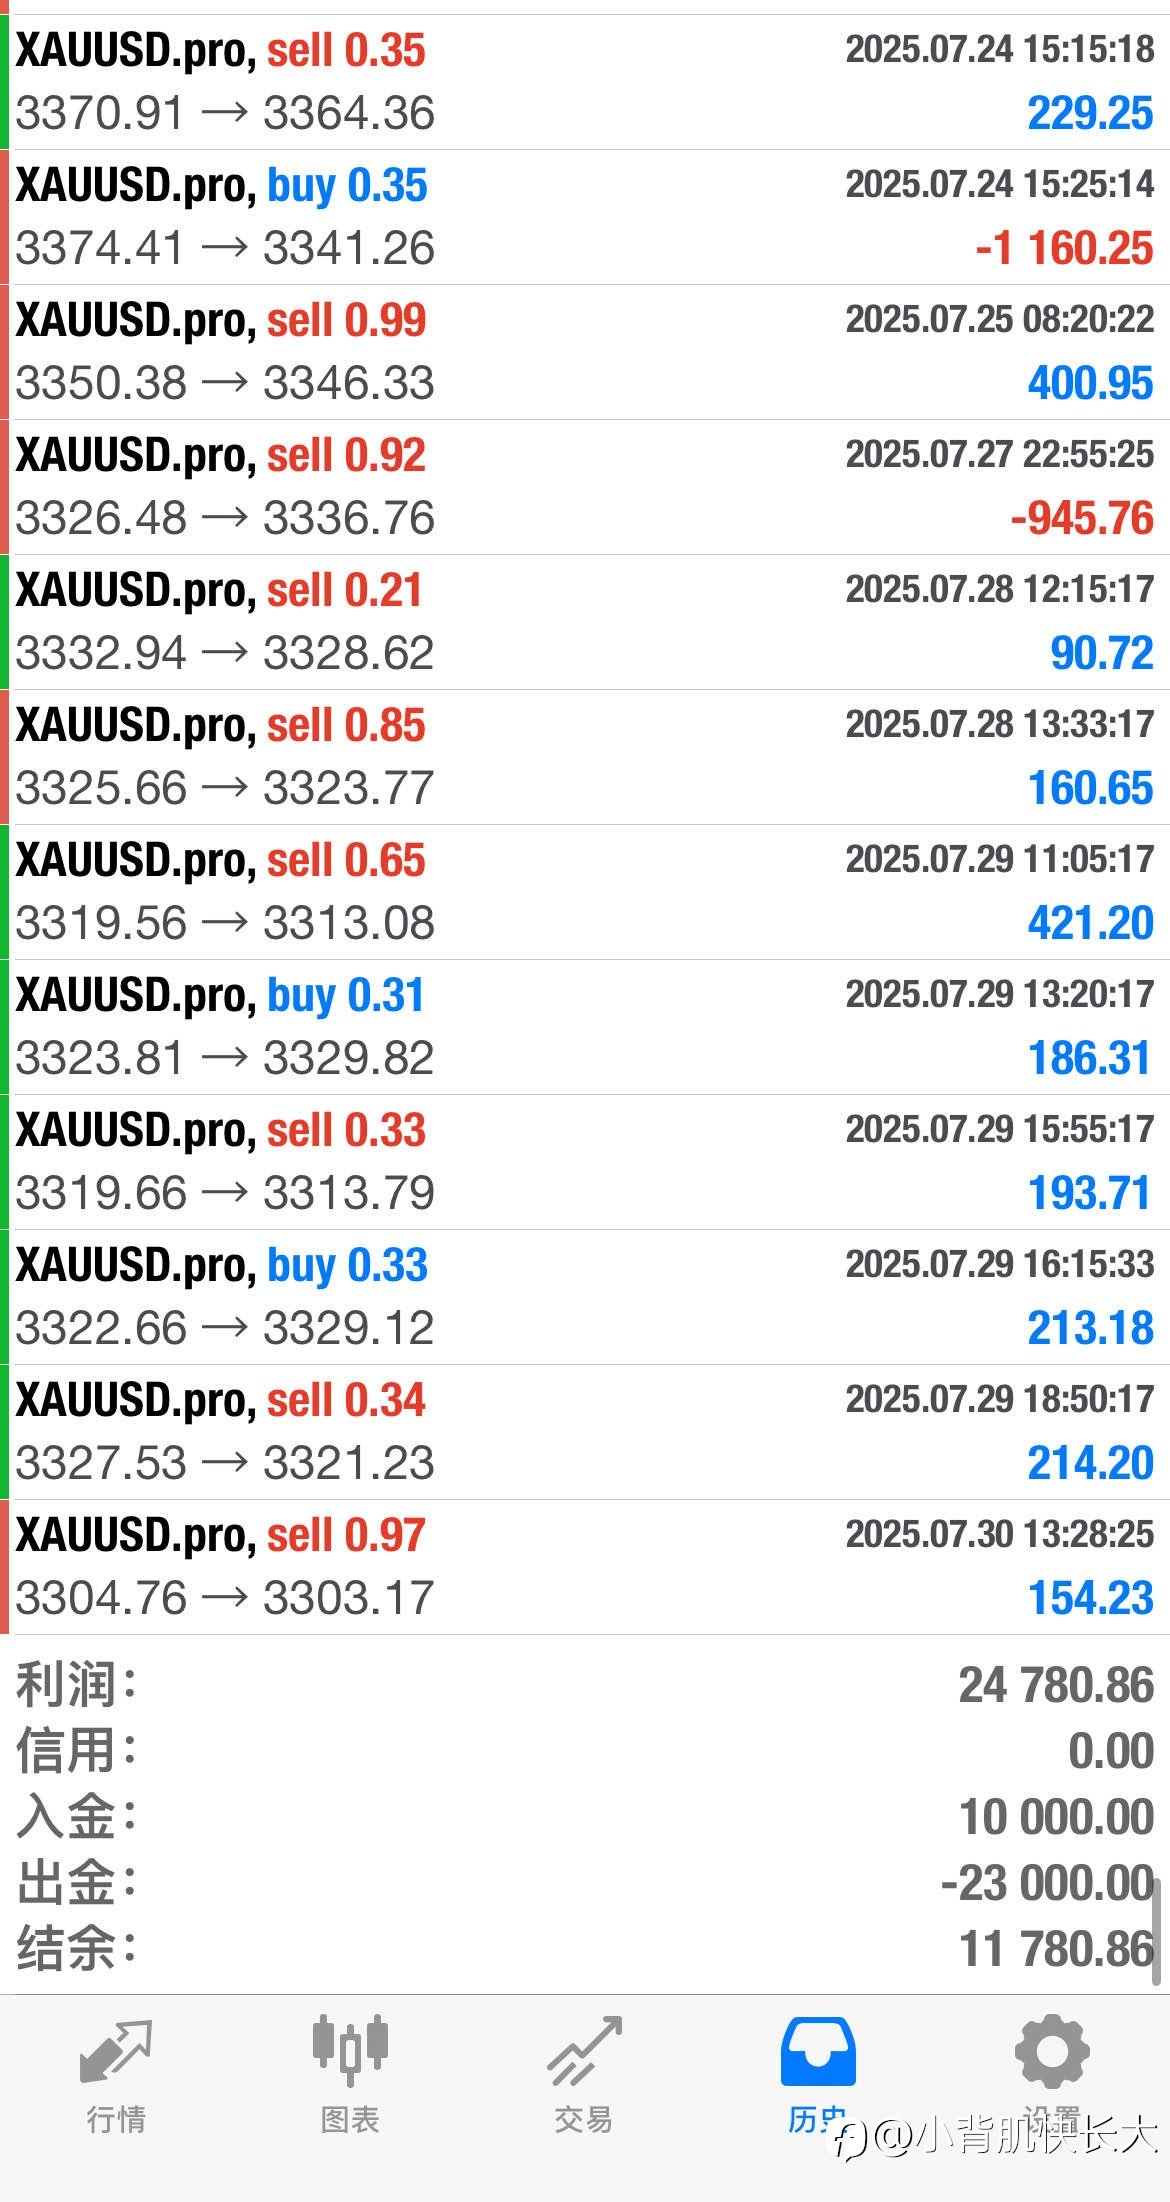The width and height of the screenshot is (1170, 2202).
Task: Tap the 利润 label
Action: coord(76,1685)
